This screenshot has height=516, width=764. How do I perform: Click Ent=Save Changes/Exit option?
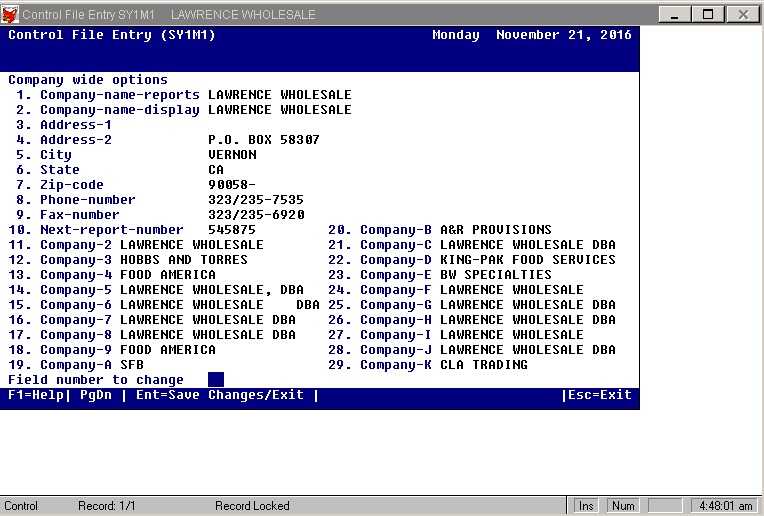click(x=220, y=395)
